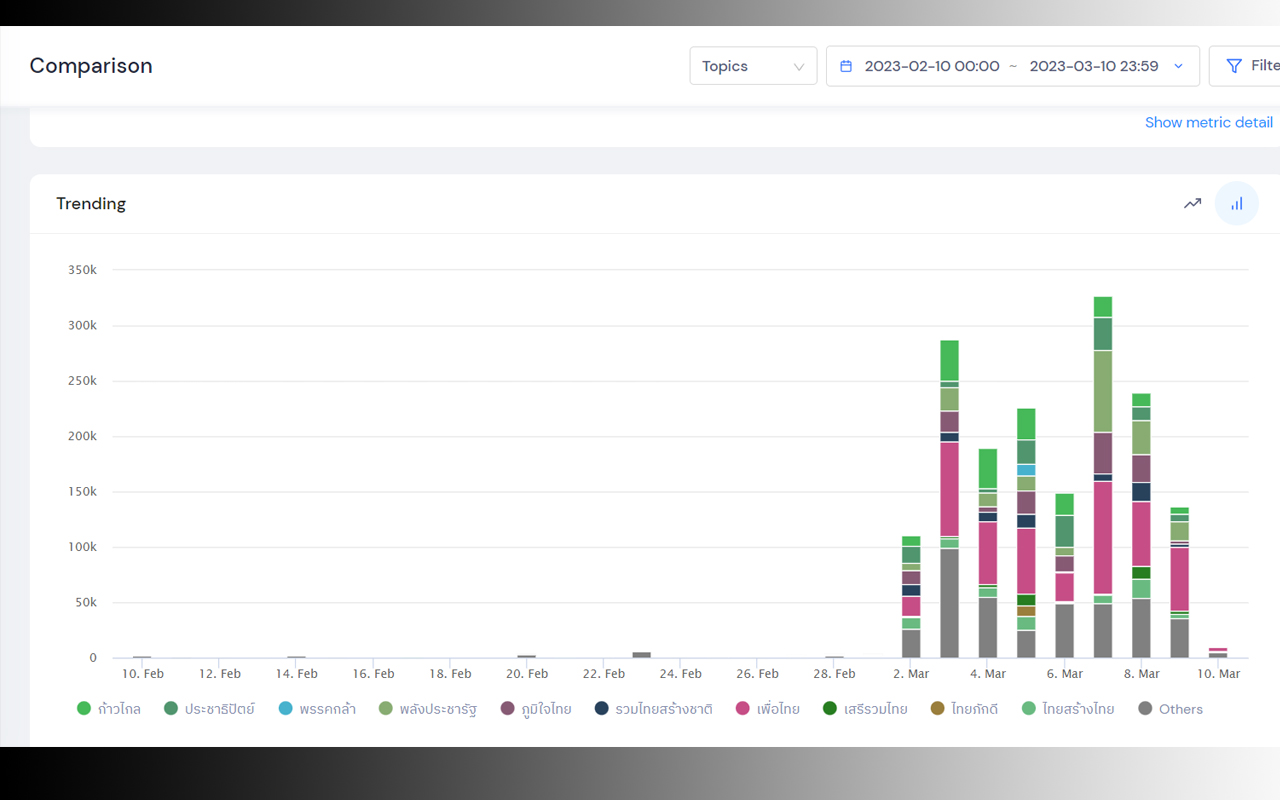Click the Filter button
This screenshot has height=800, width=1280.
click(x=1245, y=66)
